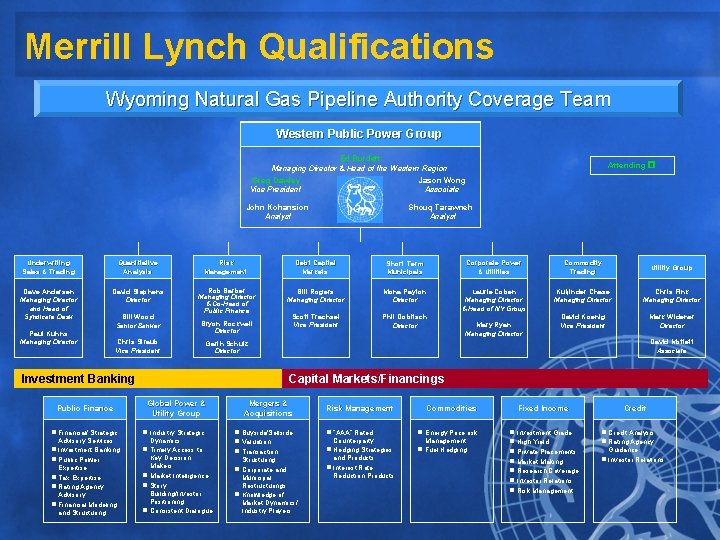Click the name Bill Rogers
Screen dimensions: 720x540
click(x=315, y=292)
